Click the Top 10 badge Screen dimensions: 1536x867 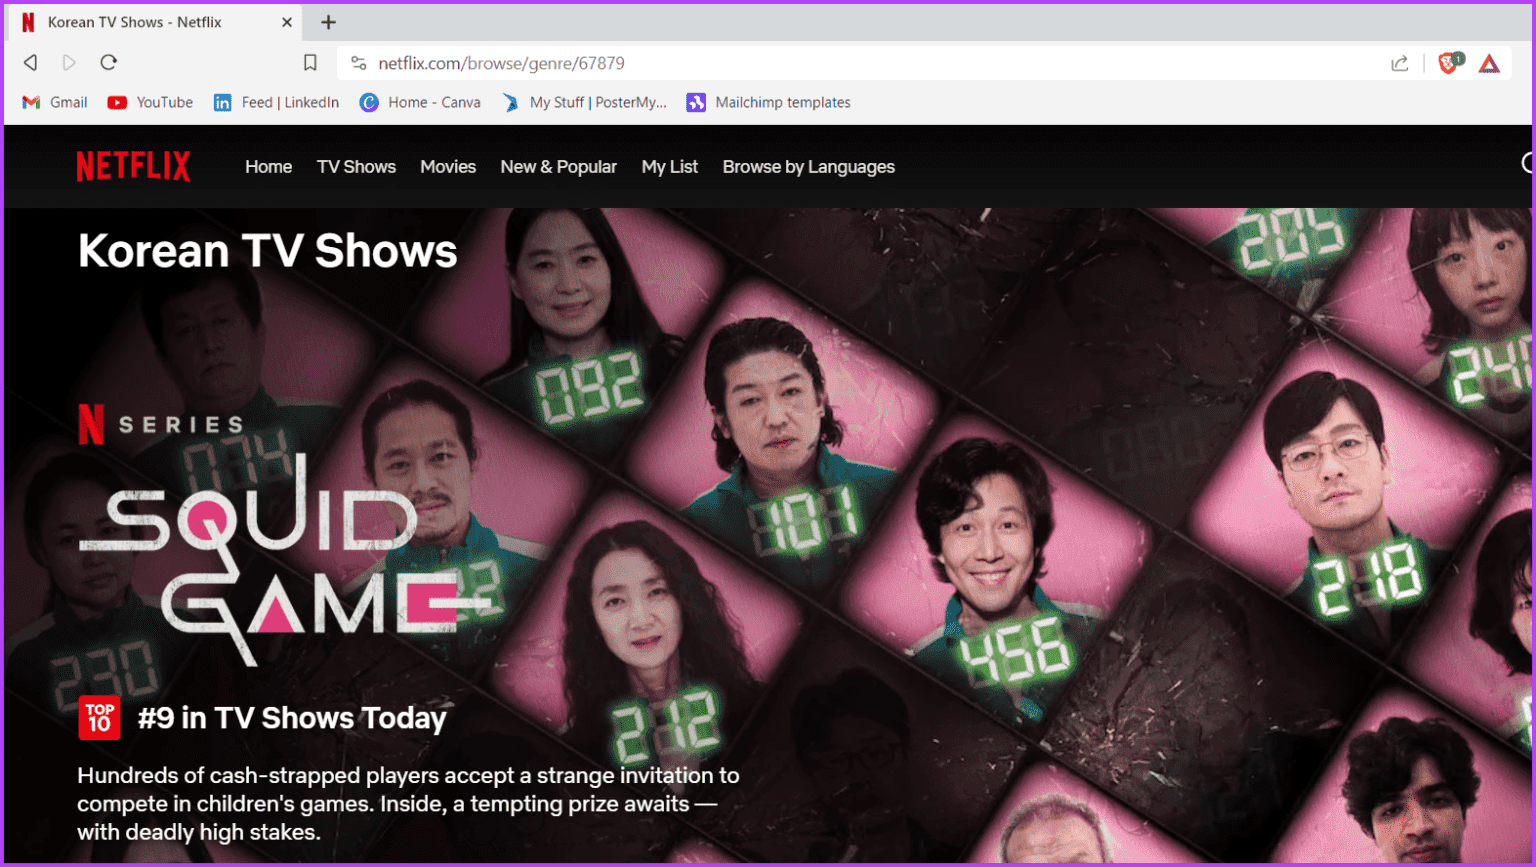99,718
